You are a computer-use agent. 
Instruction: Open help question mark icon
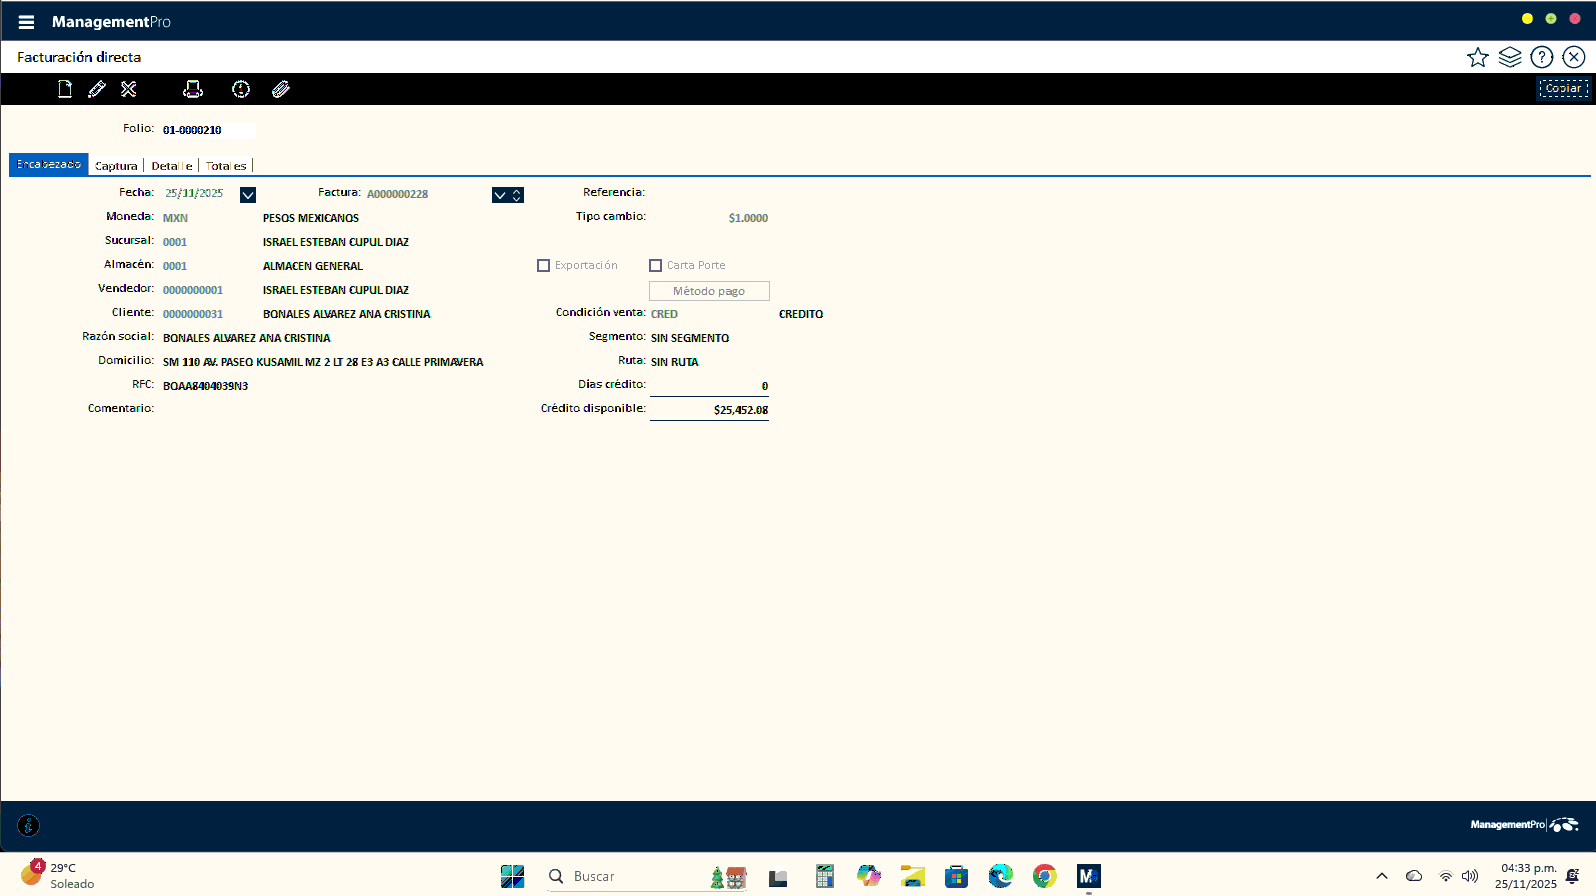coord(1541,57)
